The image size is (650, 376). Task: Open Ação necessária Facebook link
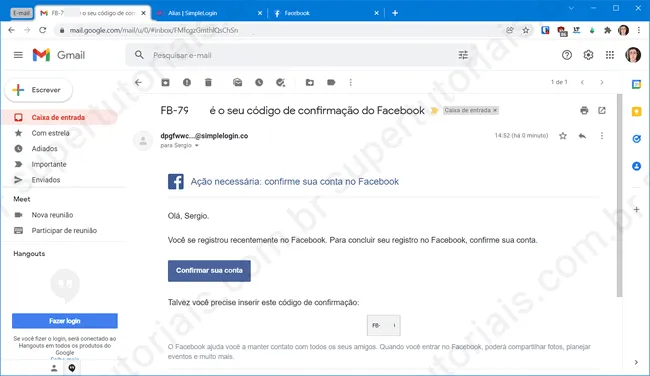(x=295, y=182)
